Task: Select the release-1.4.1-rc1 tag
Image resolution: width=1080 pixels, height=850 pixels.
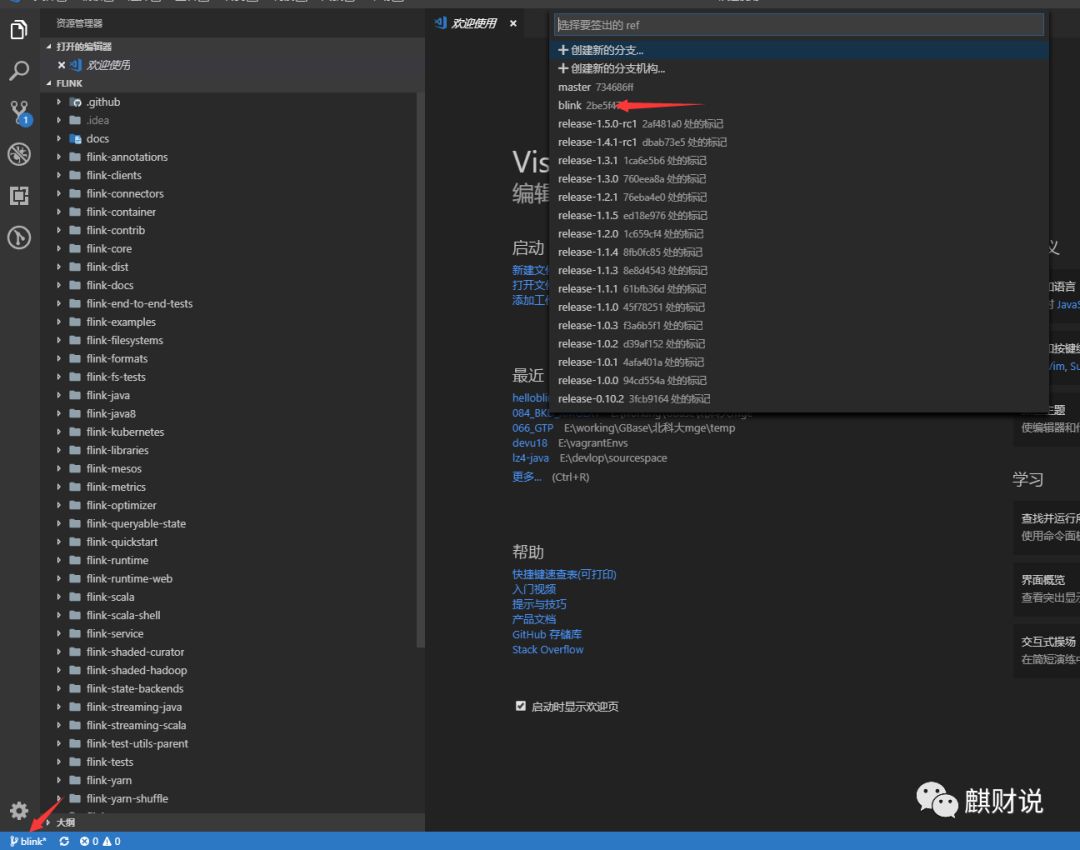Action: coord(799,142)
